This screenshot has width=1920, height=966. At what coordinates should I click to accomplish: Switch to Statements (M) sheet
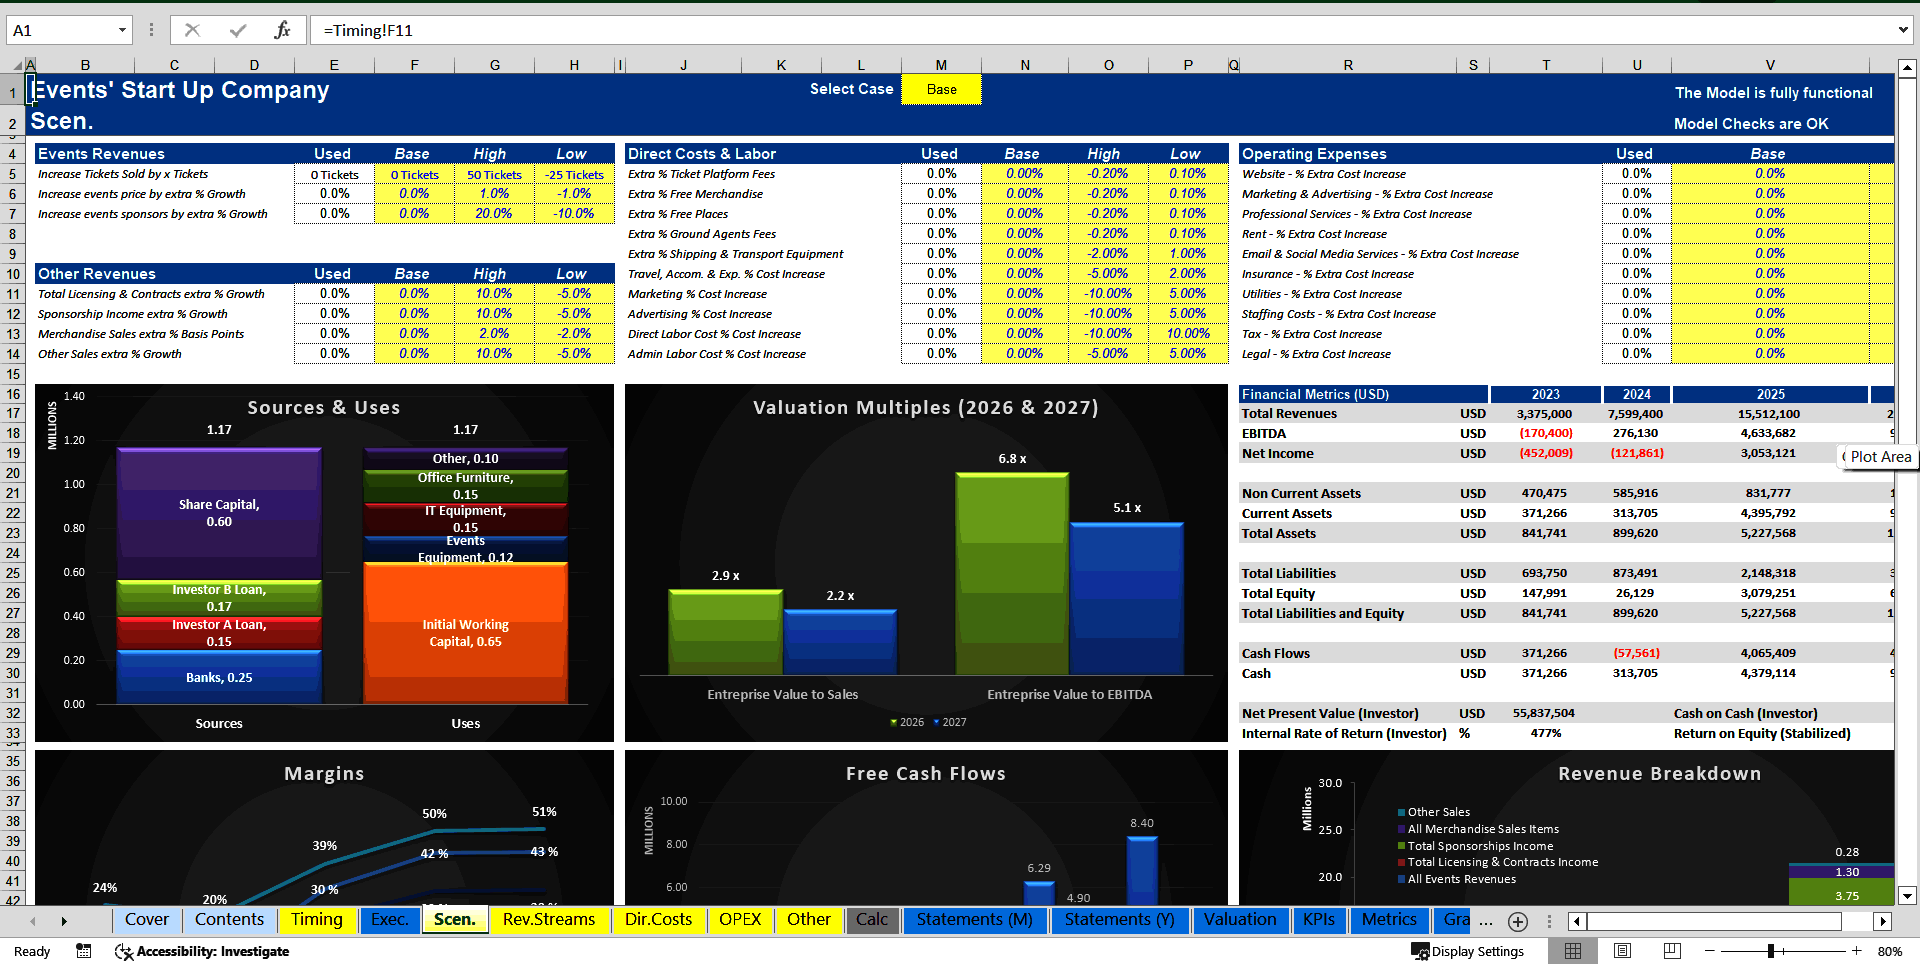975,920
